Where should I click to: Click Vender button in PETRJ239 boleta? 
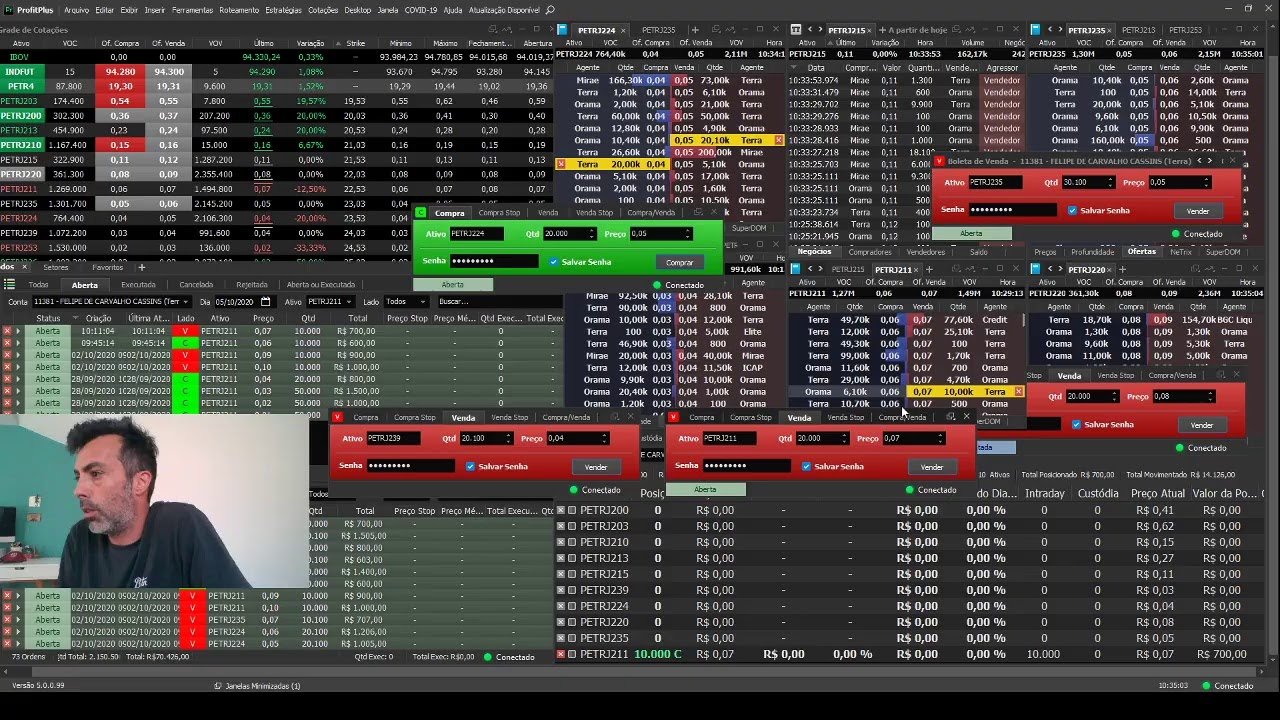(595, 467)
